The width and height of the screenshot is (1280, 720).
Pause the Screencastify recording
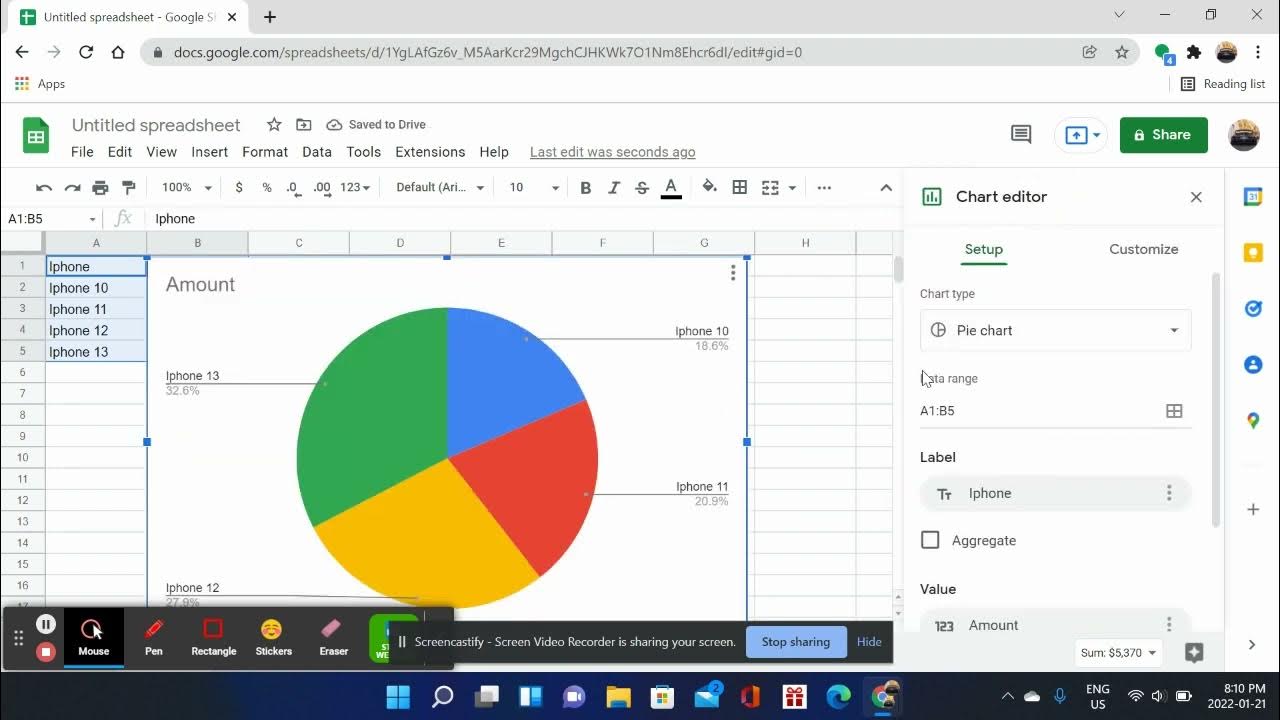pyautogui.click(x=45, y=624)
